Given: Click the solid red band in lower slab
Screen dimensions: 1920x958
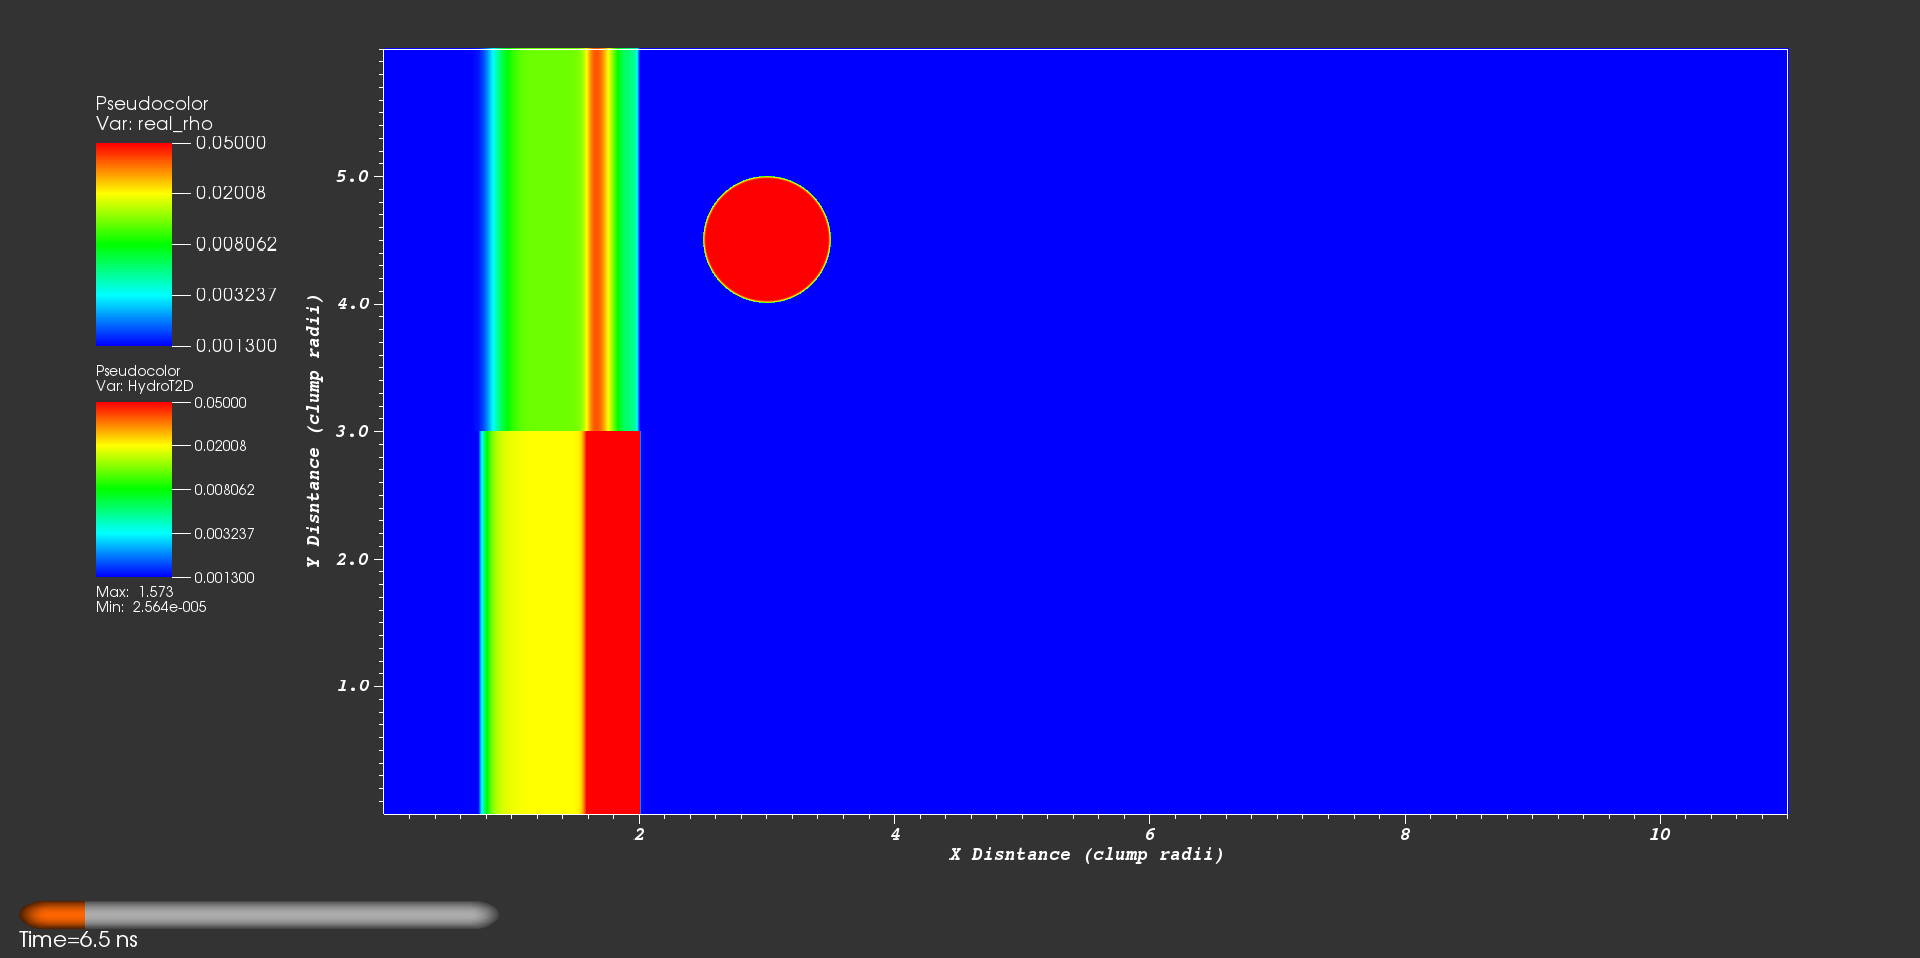Looking at the screenshot, I should point(612,620).
